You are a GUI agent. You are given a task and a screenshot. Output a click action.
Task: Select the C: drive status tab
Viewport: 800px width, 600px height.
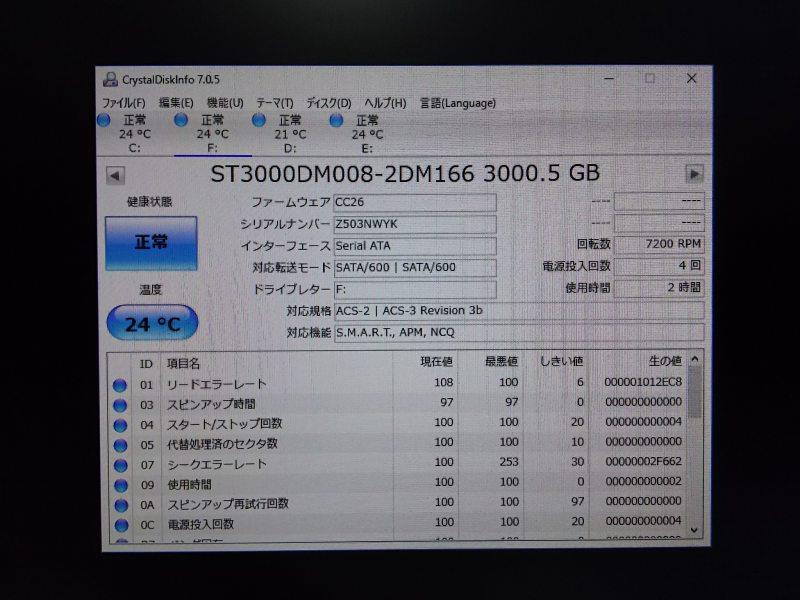click(x=135, y=134)
